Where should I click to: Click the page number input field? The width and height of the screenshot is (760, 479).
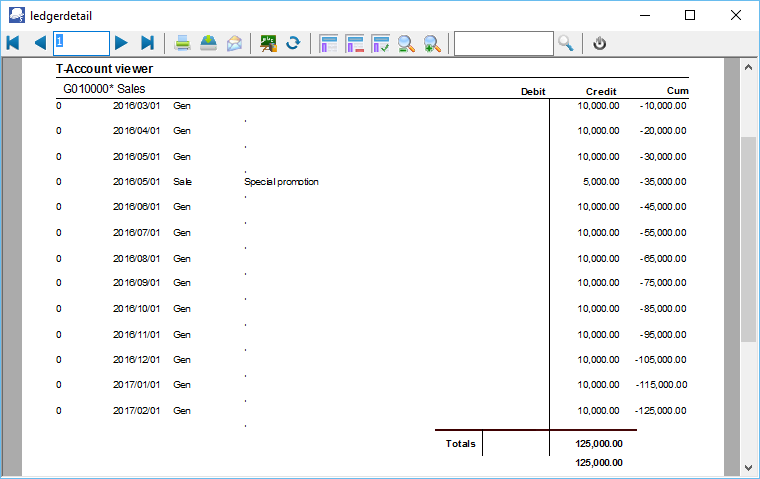[81, 43]
